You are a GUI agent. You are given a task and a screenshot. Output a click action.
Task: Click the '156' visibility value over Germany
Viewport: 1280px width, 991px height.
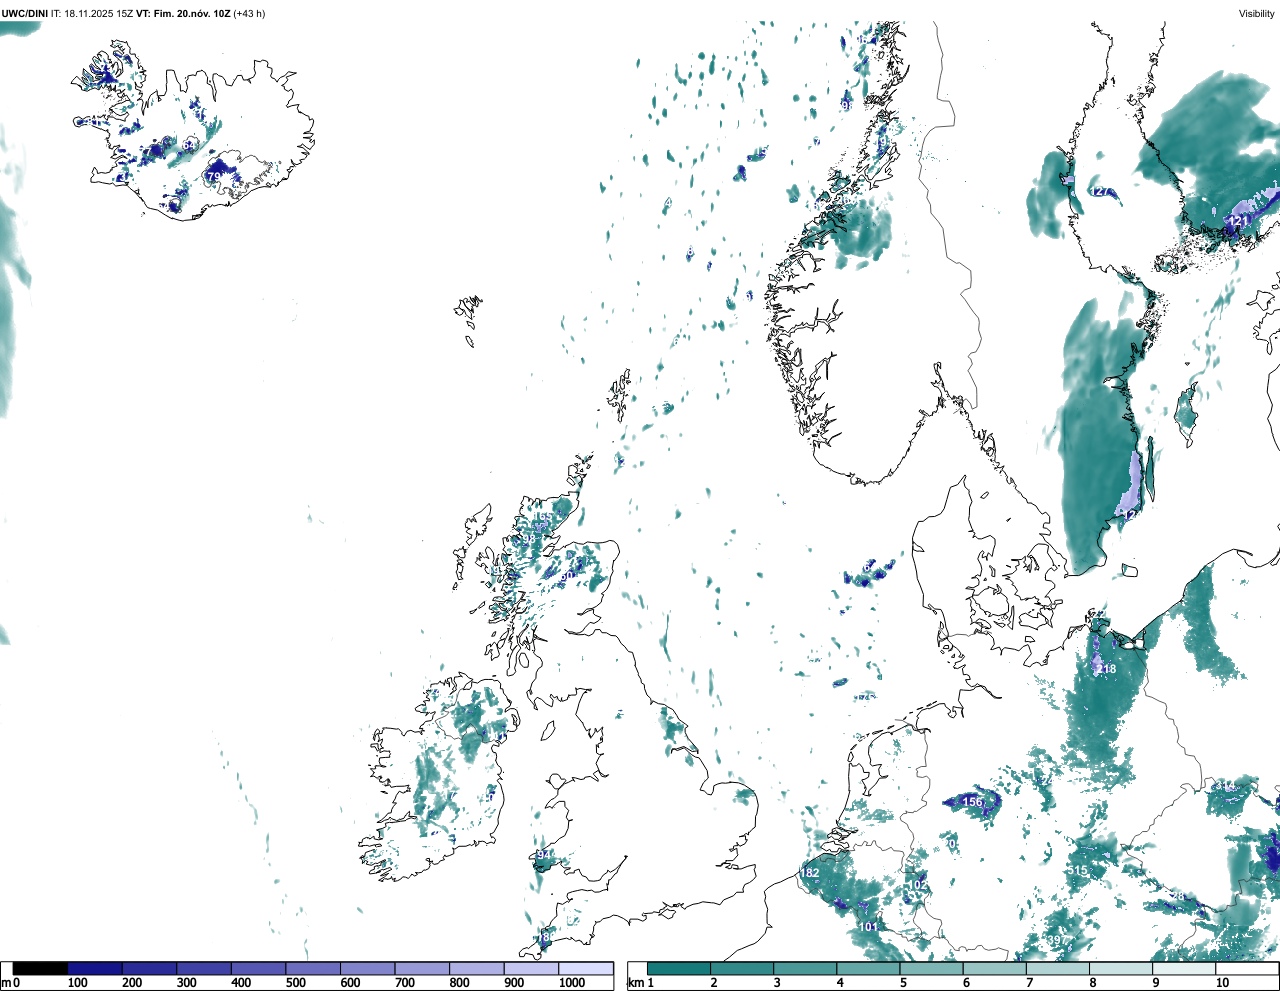tap(972, 802)
